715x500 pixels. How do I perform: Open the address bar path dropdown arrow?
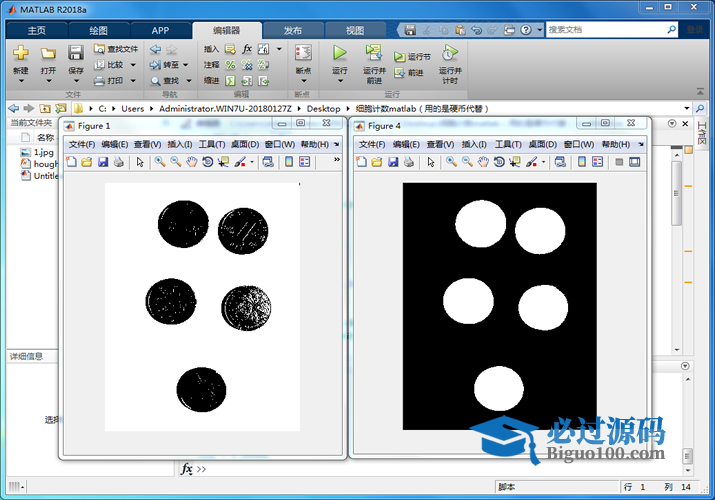(686, 108)
